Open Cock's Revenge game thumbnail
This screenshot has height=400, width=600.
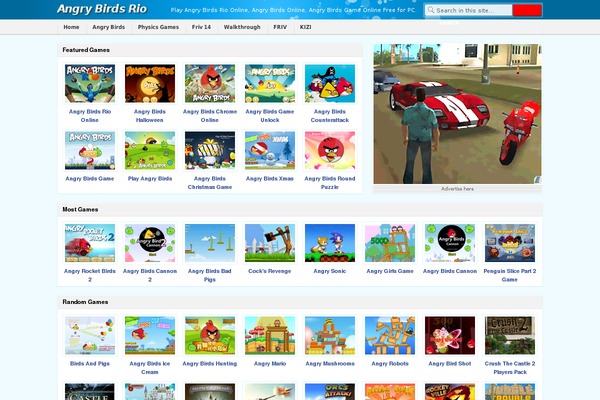(270, 243)
